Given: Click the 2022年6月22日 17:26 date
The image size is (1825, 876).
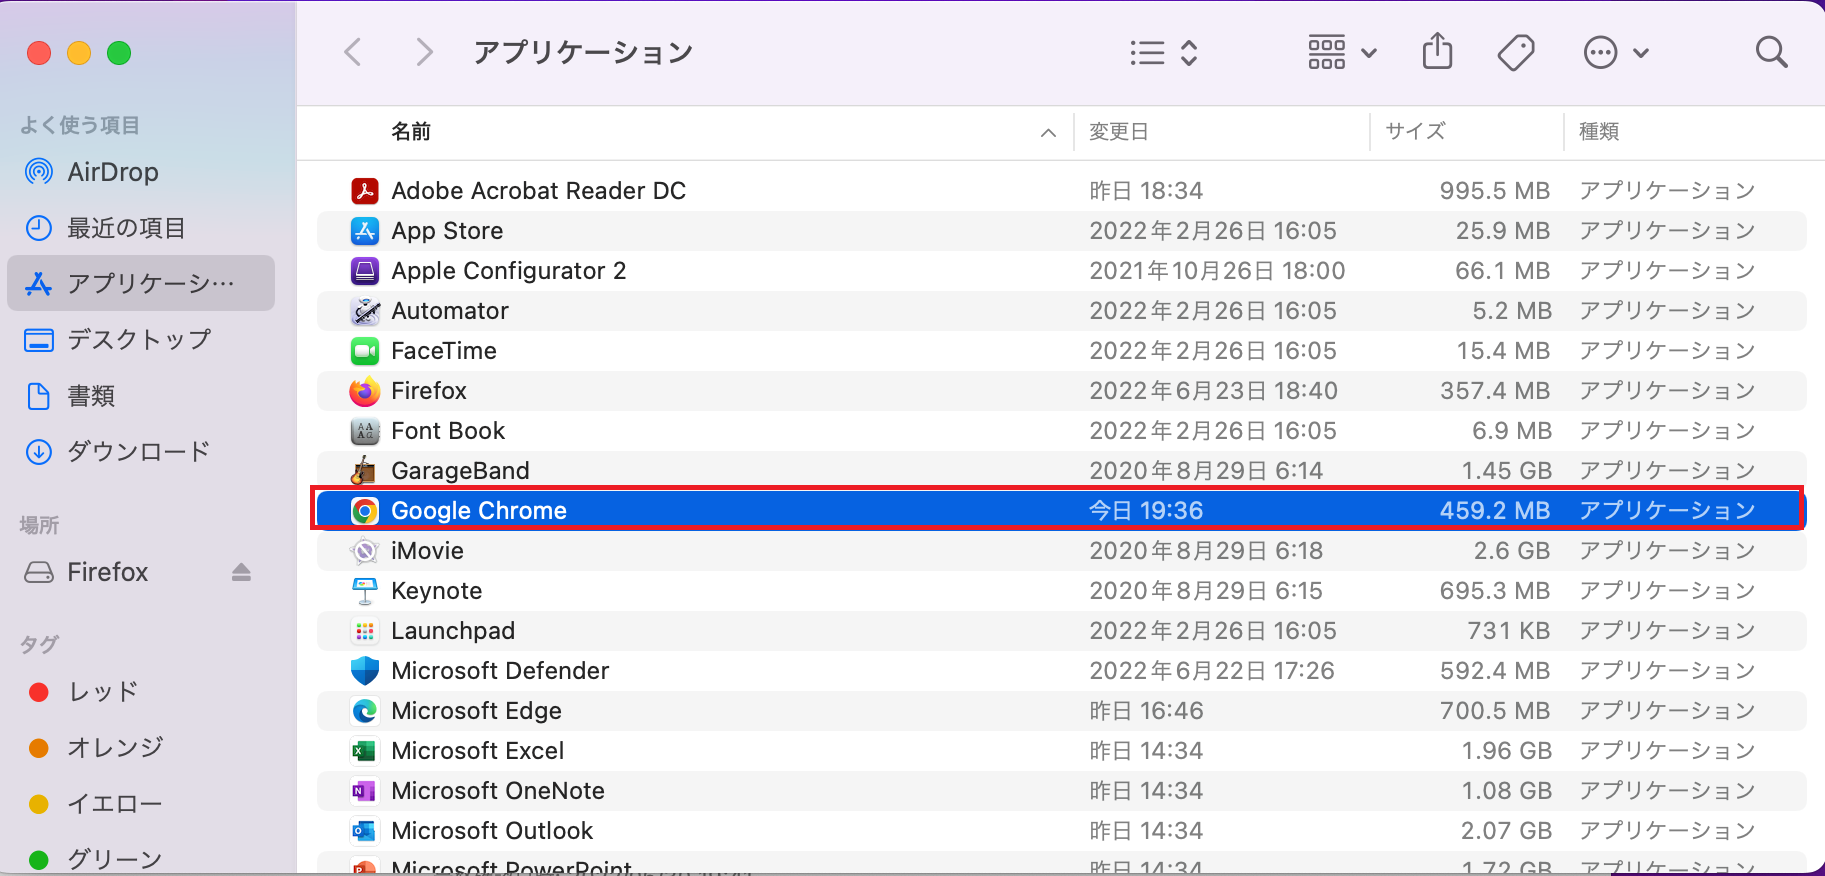Looking at the screenshot, I should (x=1212, y=671).
